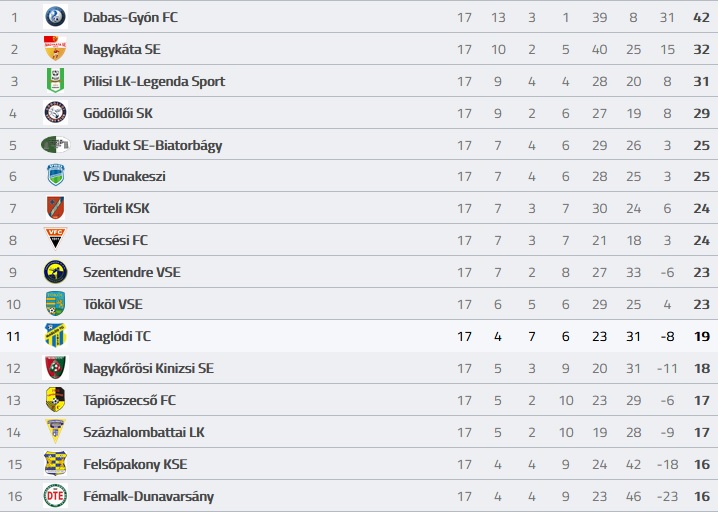718x512 pixels.
Task: Click the VS Dunakeszi shield icon
Action: 55,176
